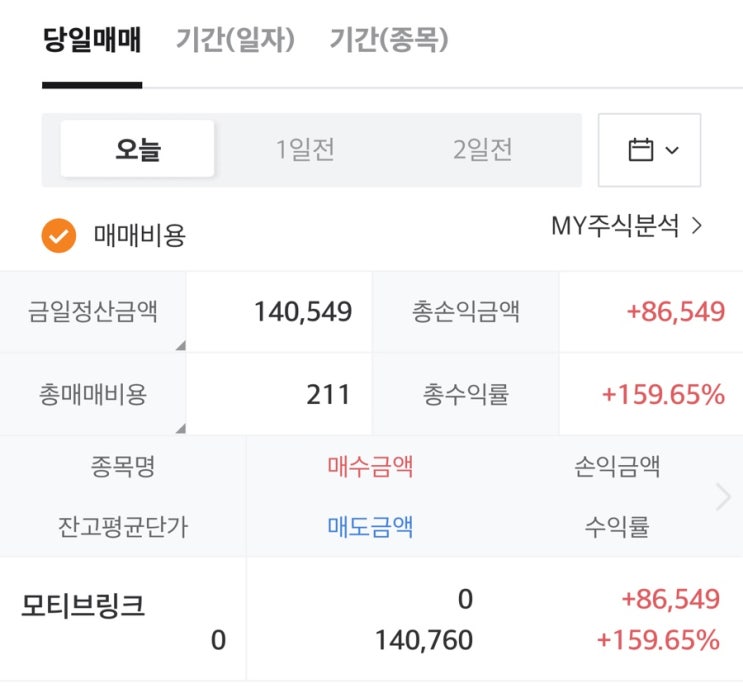Screen dimensions: 743x698
Task: Expand the 총매매비용 detail triangle
Action: 180,428
